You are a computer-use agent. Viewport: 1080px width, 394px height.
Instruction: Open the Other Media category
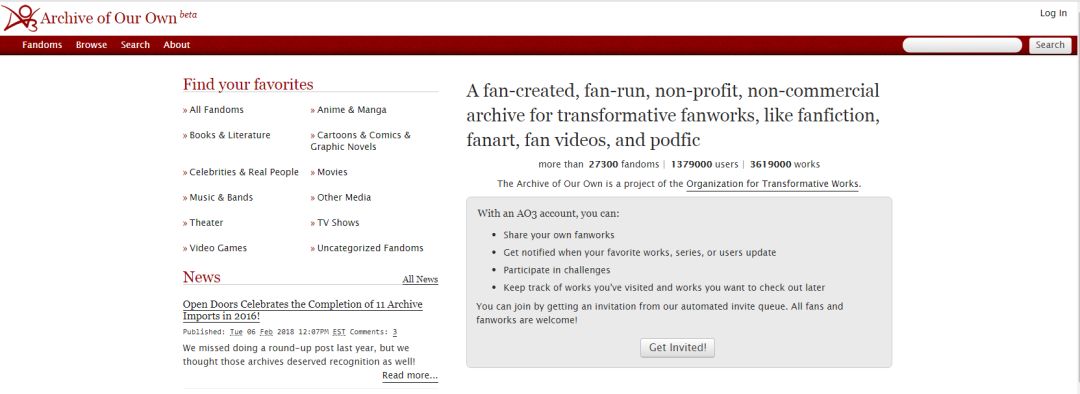344,198
